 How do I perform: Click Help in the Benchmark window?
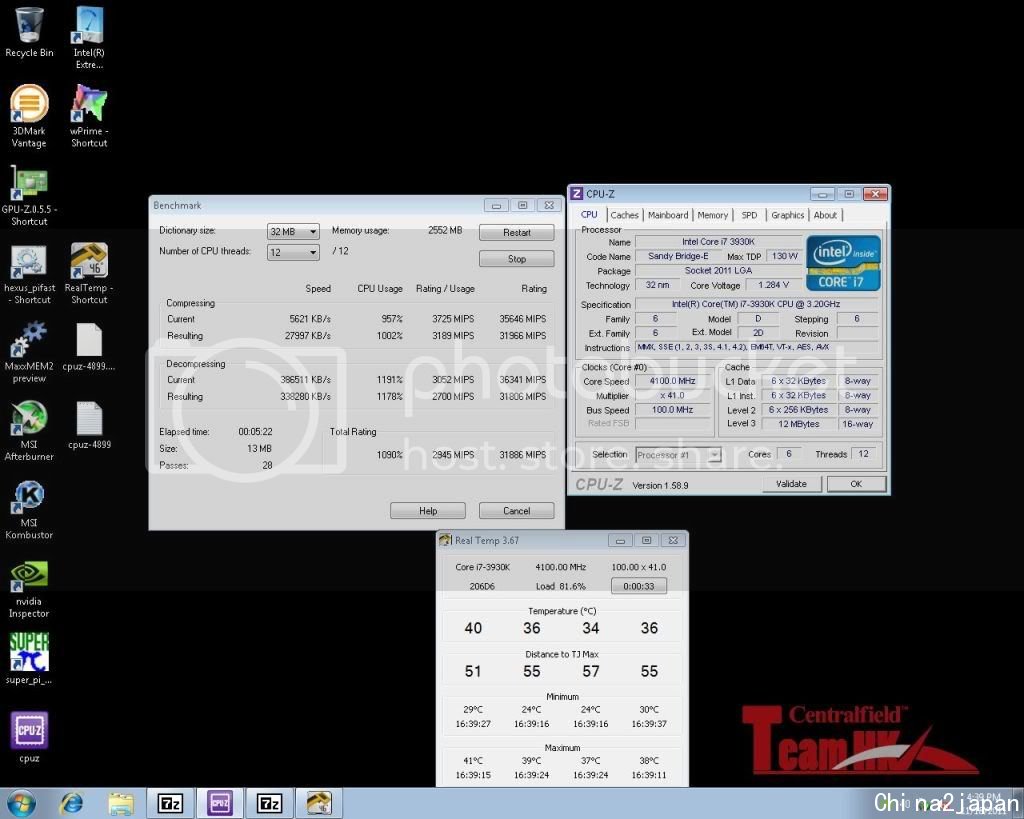tap(428, 511)
